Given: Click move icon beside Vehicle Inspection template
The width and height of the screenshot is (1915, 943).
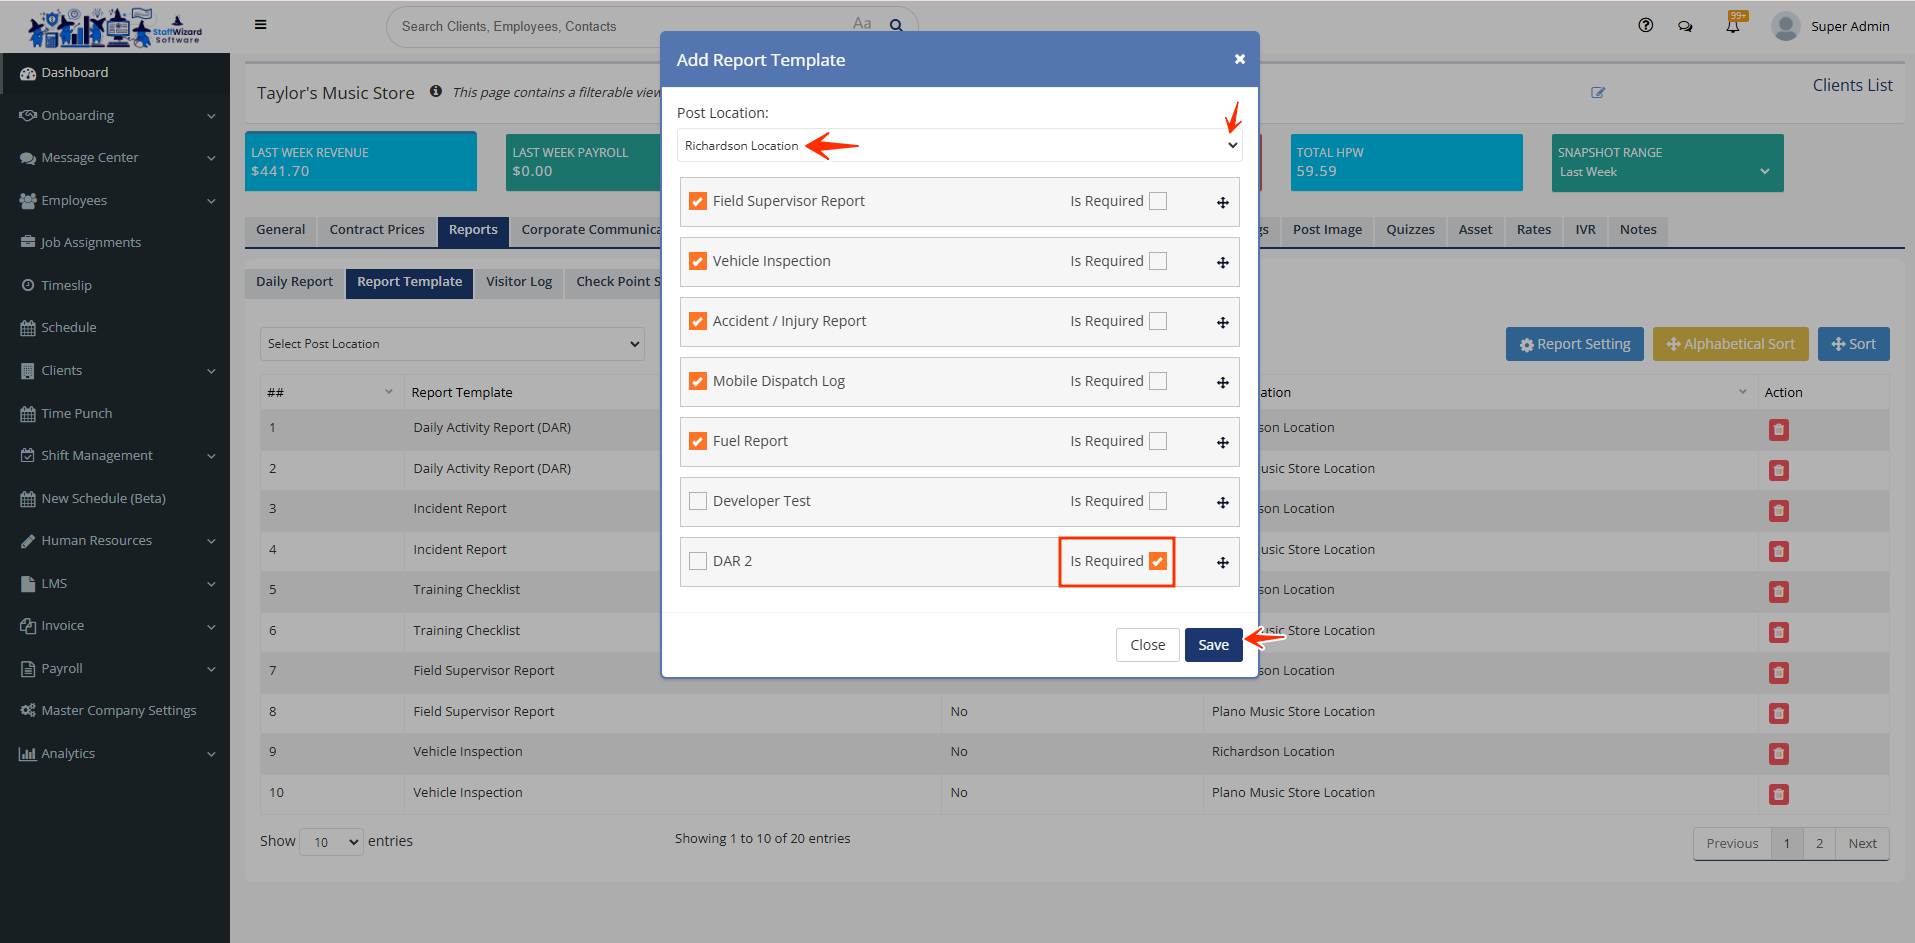Looking at the screenshot, I should click(1222, 263).
